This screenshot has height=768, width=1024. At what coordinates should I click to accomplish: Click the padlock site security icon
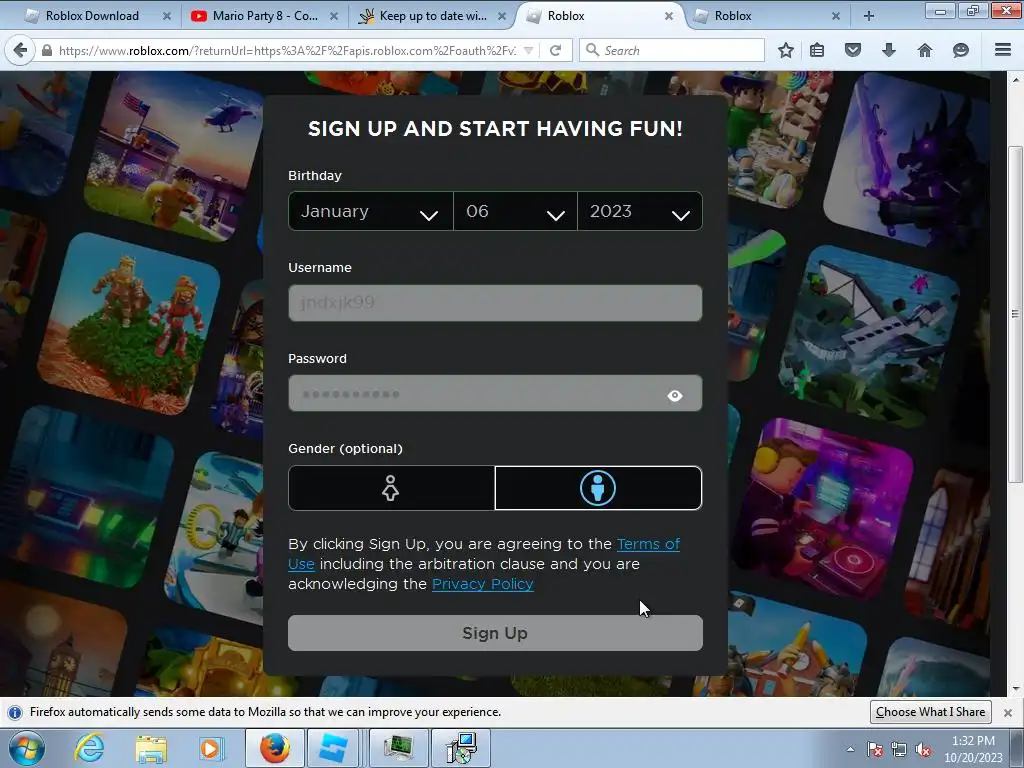pyautogui.click(x=47, y=50)
